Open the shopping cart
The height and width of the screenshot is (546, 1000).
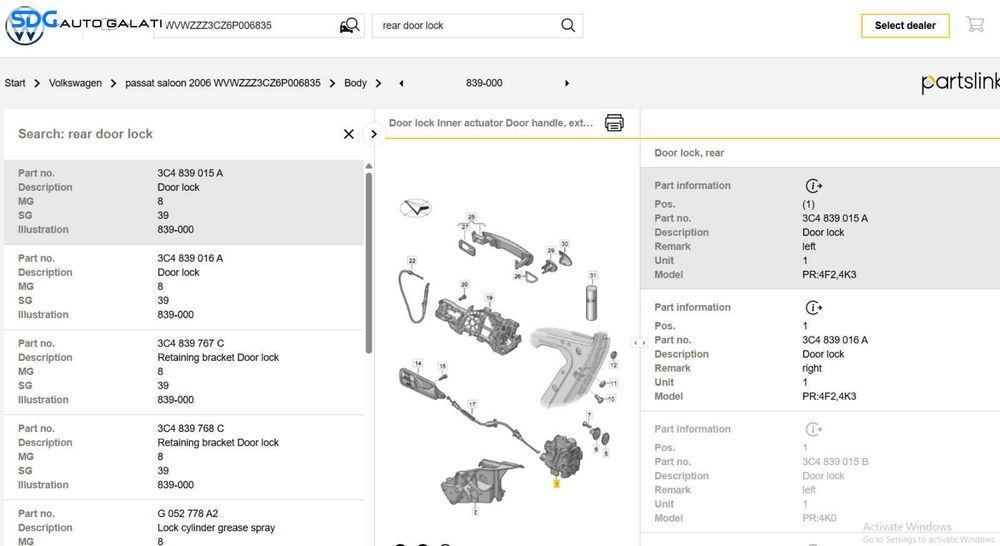(974, 25)
